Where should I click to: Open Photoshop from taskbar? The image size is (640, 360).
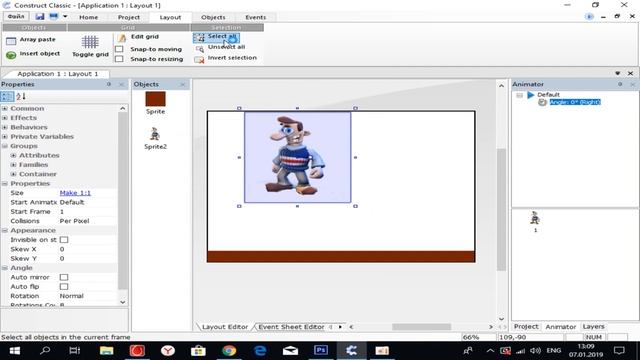tap(321, 351)
